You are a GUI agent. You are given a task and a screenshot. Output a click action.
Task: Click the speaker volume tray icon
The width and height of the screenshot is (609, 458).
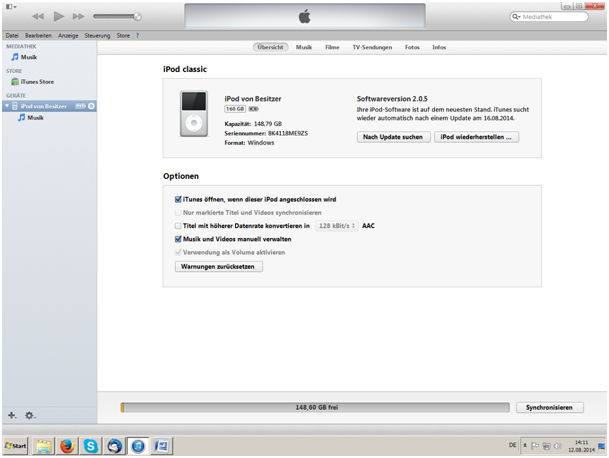[x=557, y=446]
